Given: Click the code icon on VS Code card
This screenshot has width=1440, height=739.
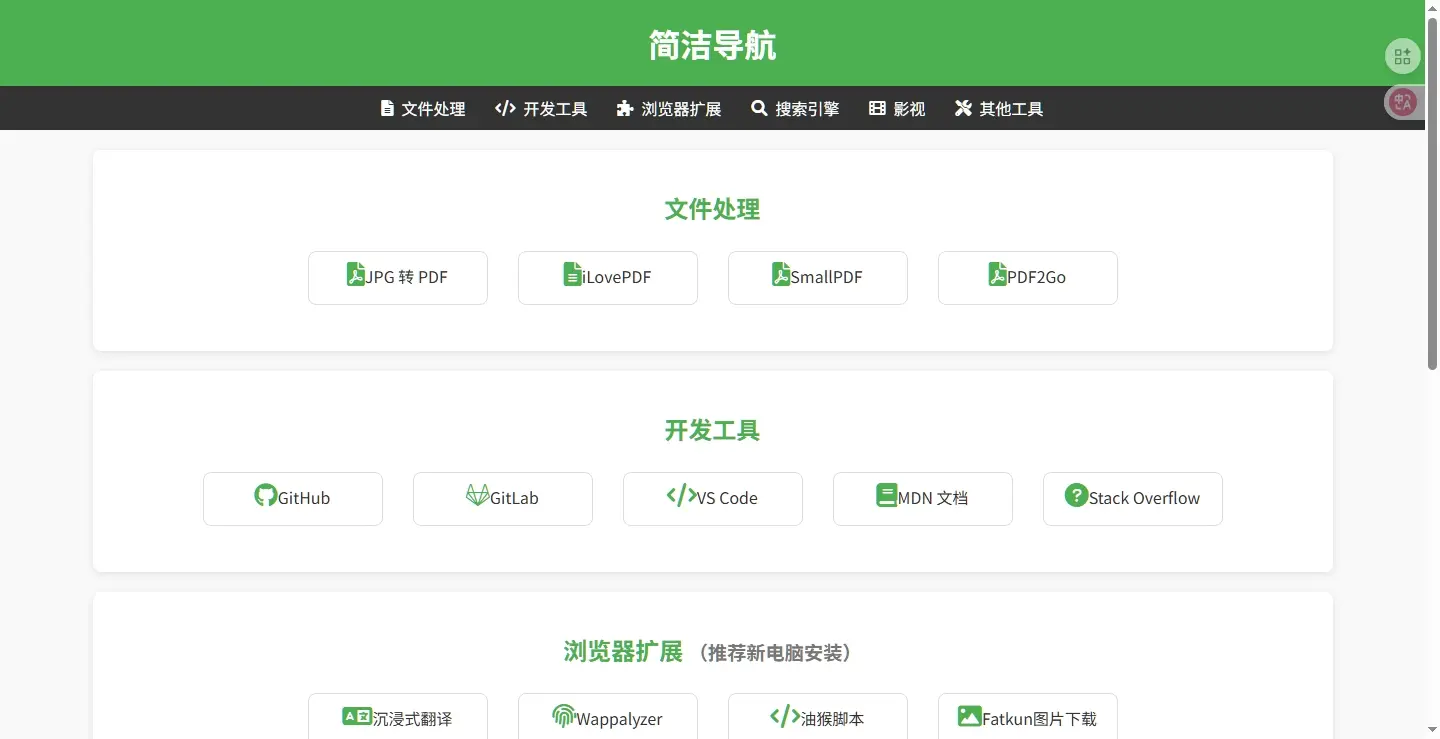Looking at the screenshot, I should point(681,495).
